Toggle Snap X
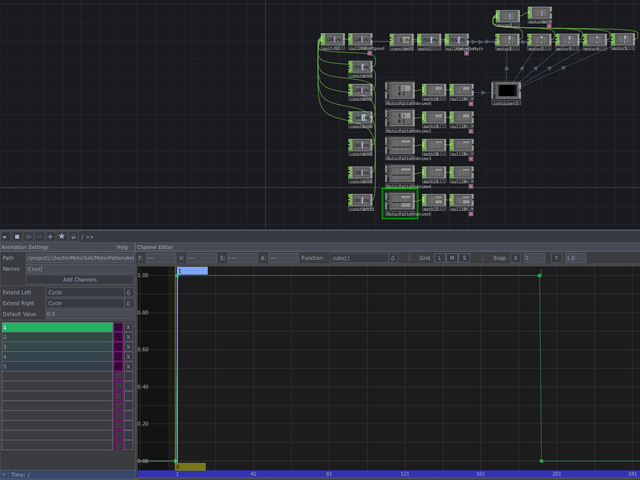640x480 pixels. point(516,258)
